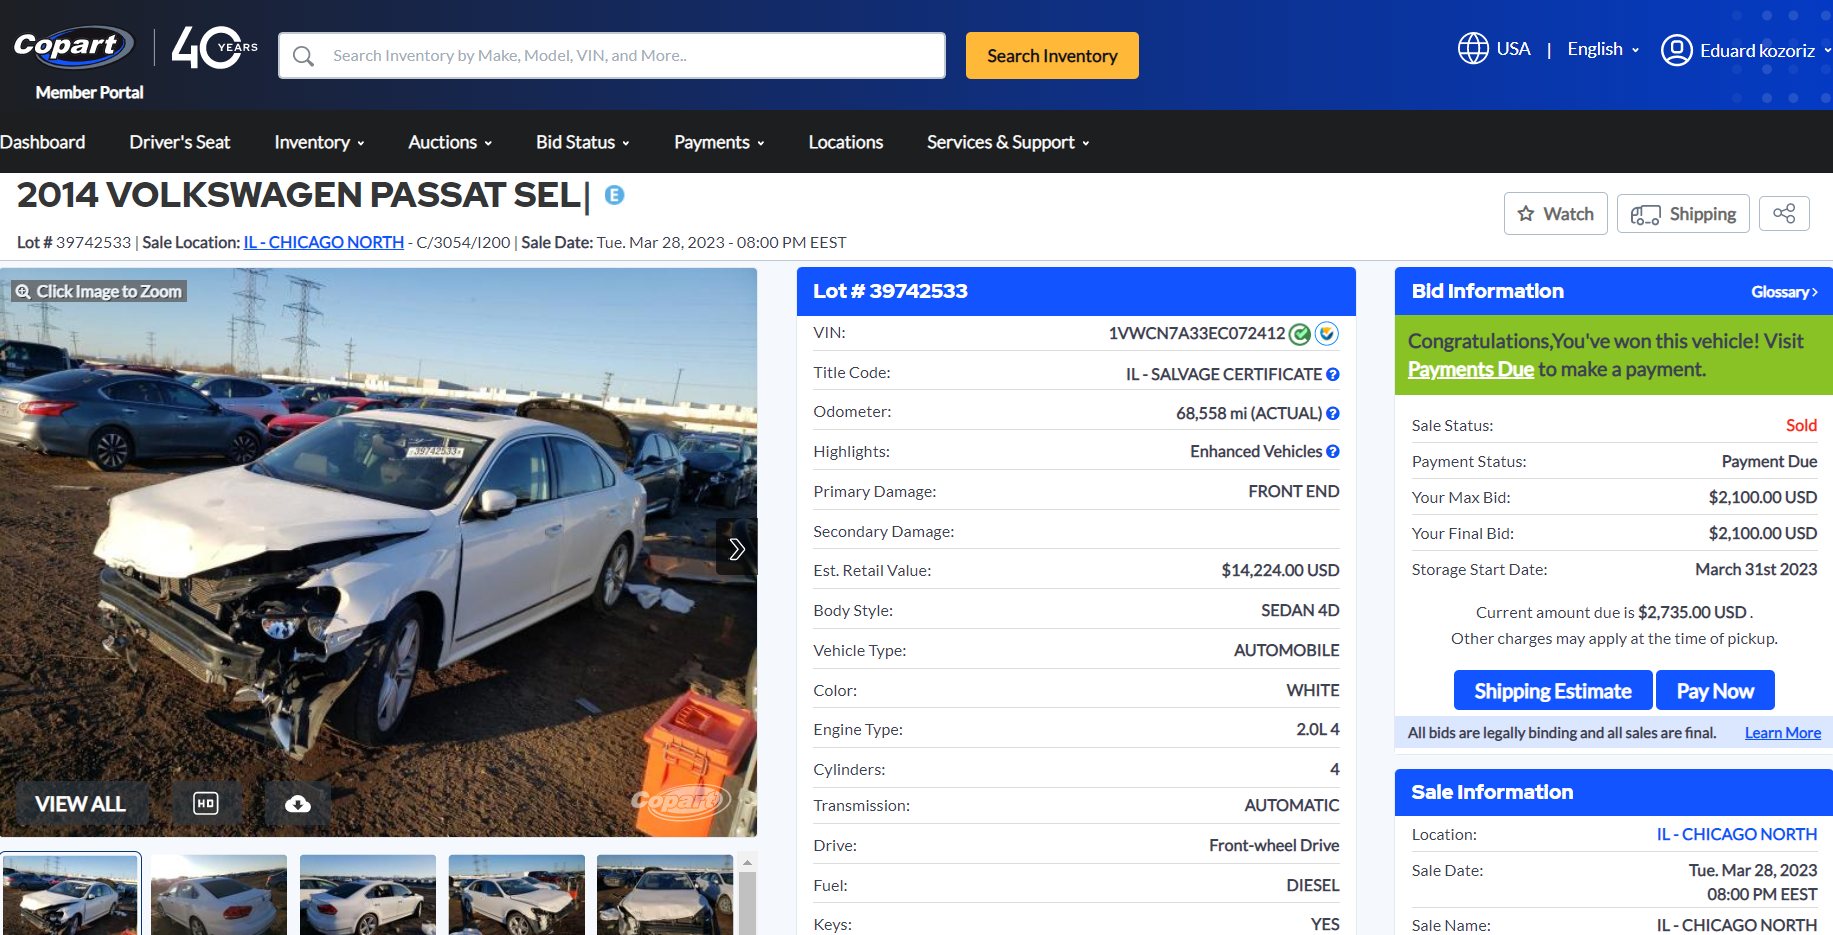Click the March 31st 2023 storage date
The width and height of the screenshot is (1833, 935).
point(1756,569)
